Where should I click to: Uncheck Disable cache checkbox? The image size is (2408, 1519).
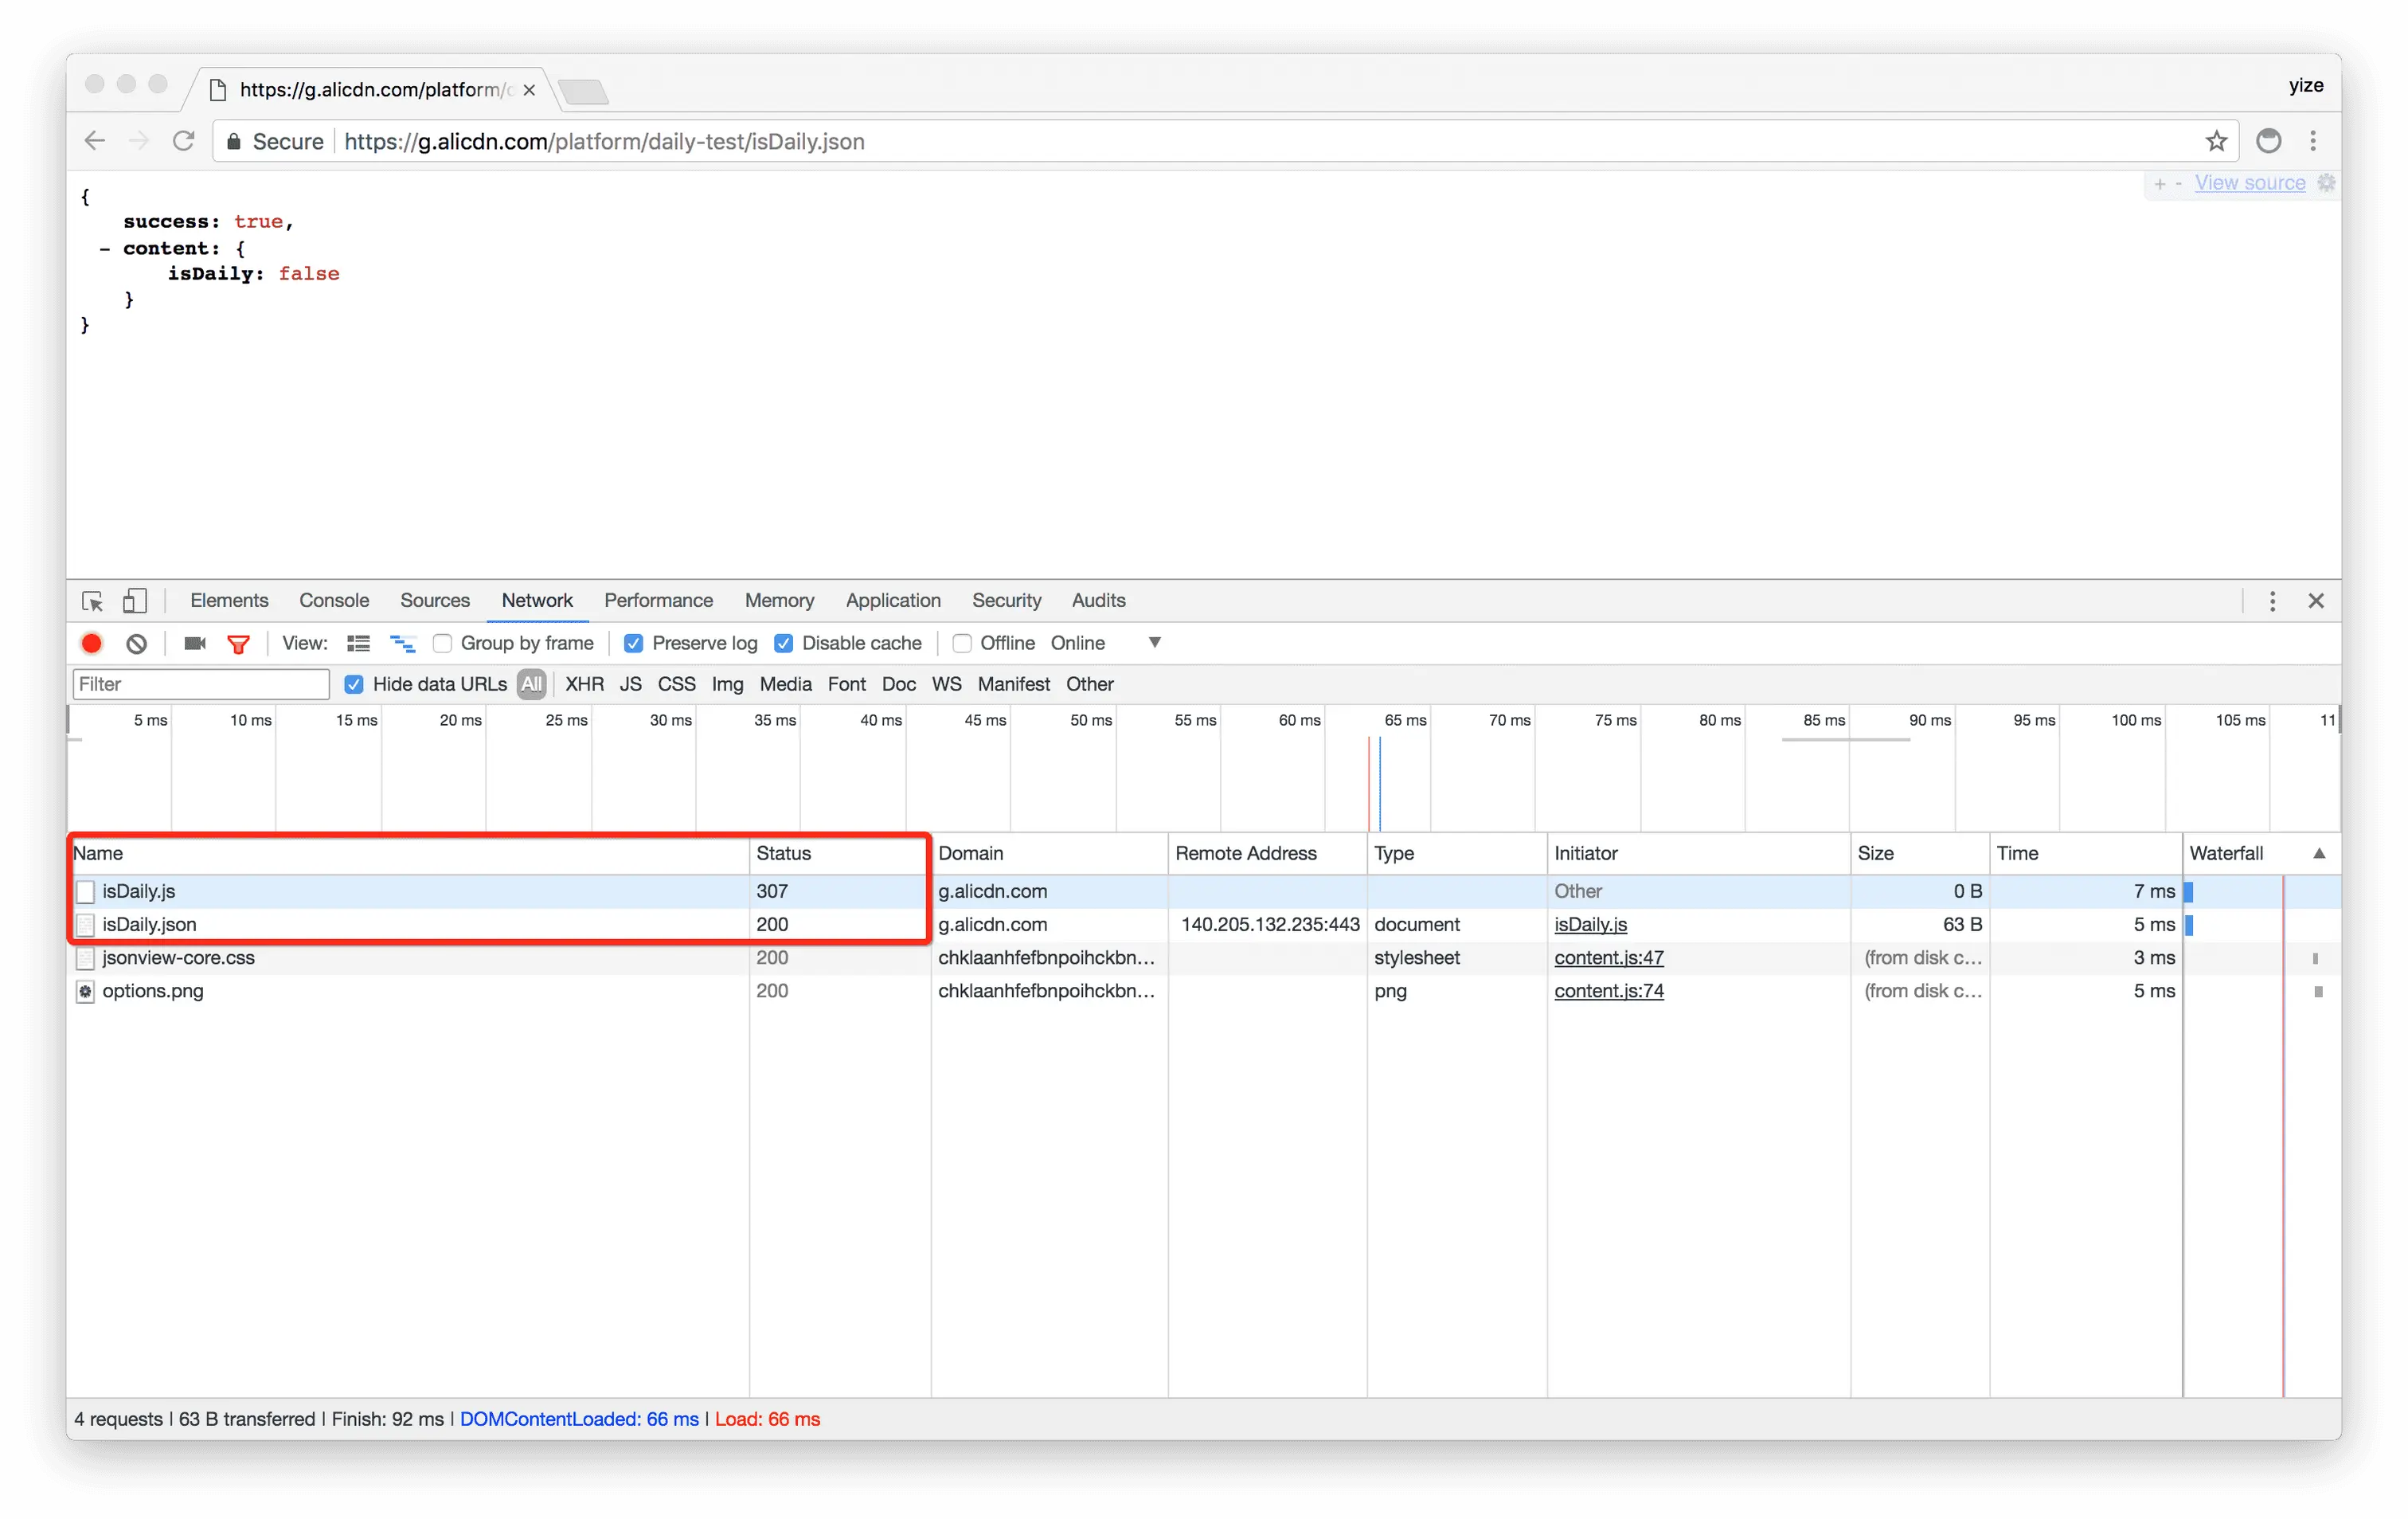[x=784, y=644]
